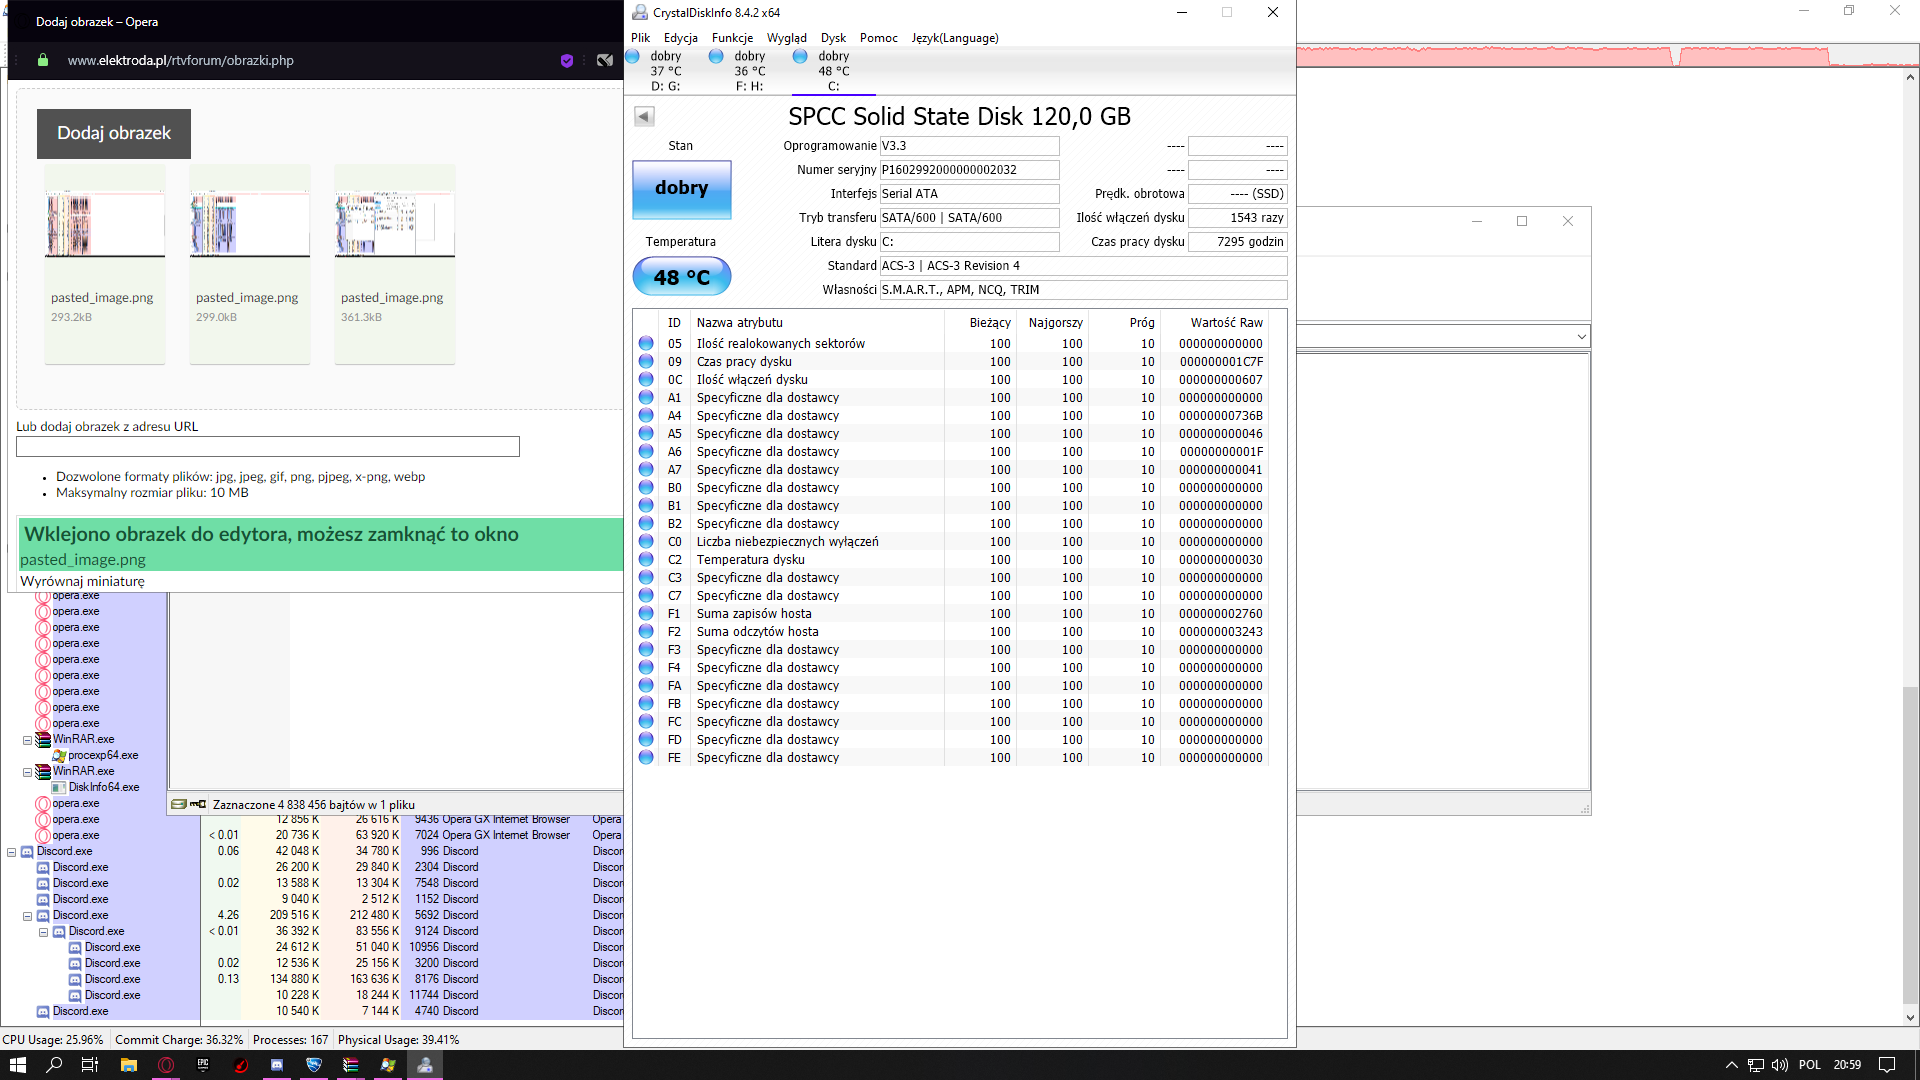Open the Windows Start menu
This screenshot has height=1080, width=1920.
coord(17,1065)
